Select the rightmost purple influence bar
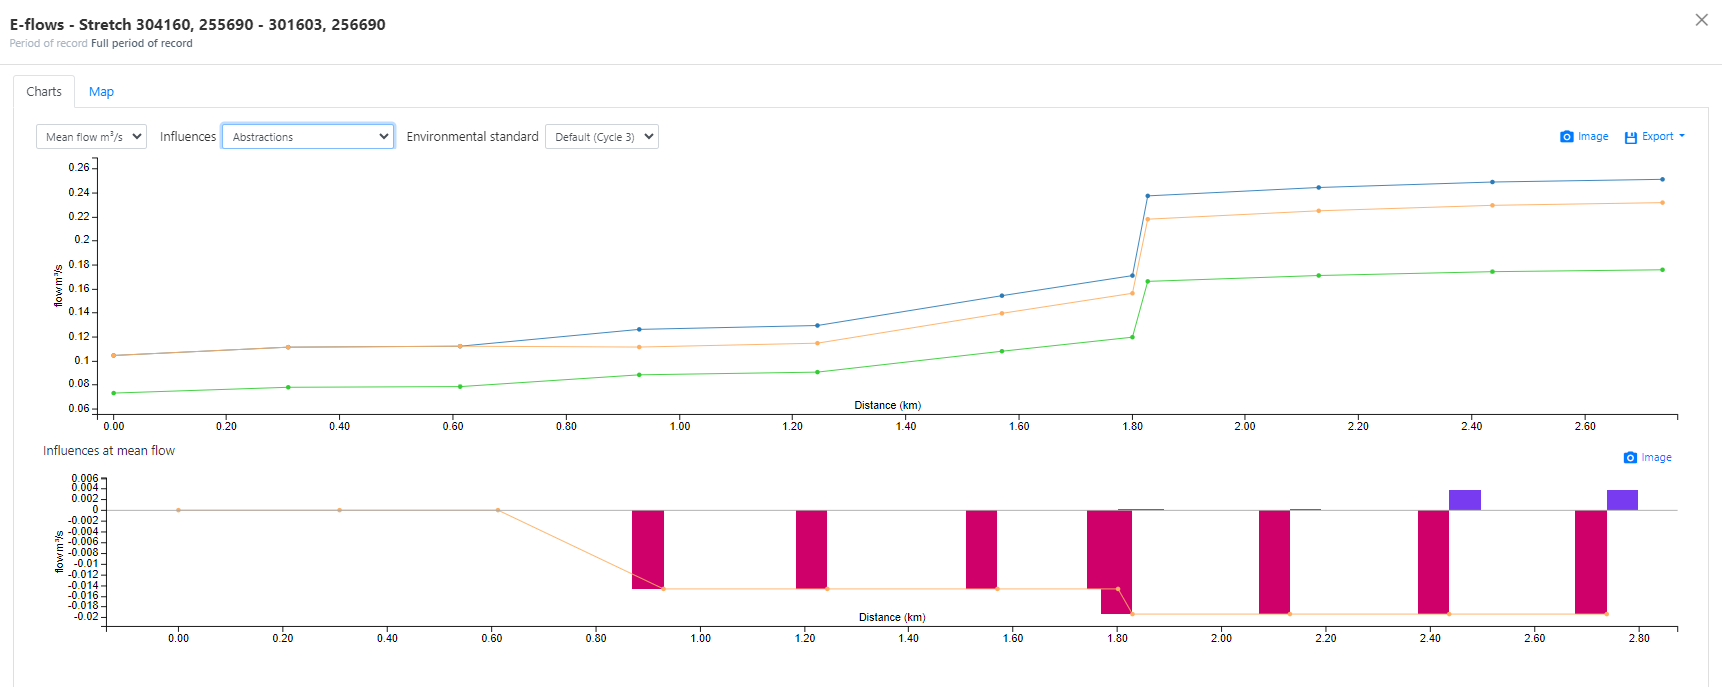Screen dimensions: 1722x687 coord(1622,500)
